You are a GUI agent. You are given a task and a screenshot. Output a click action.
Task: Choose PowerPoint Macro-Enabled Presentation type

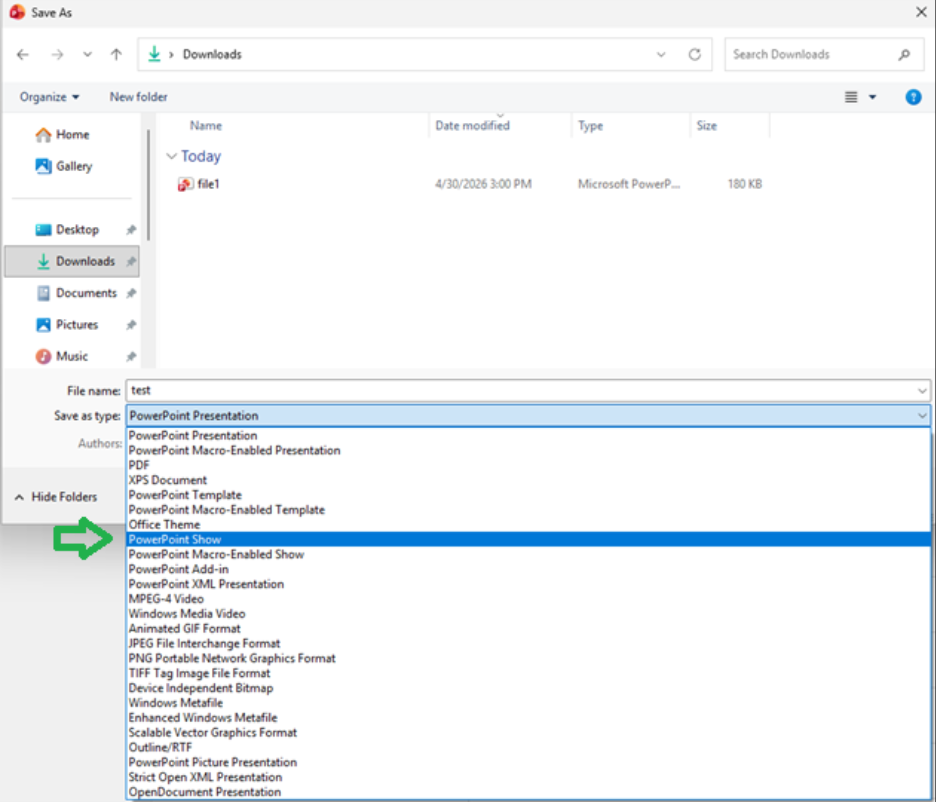(528, 451)
